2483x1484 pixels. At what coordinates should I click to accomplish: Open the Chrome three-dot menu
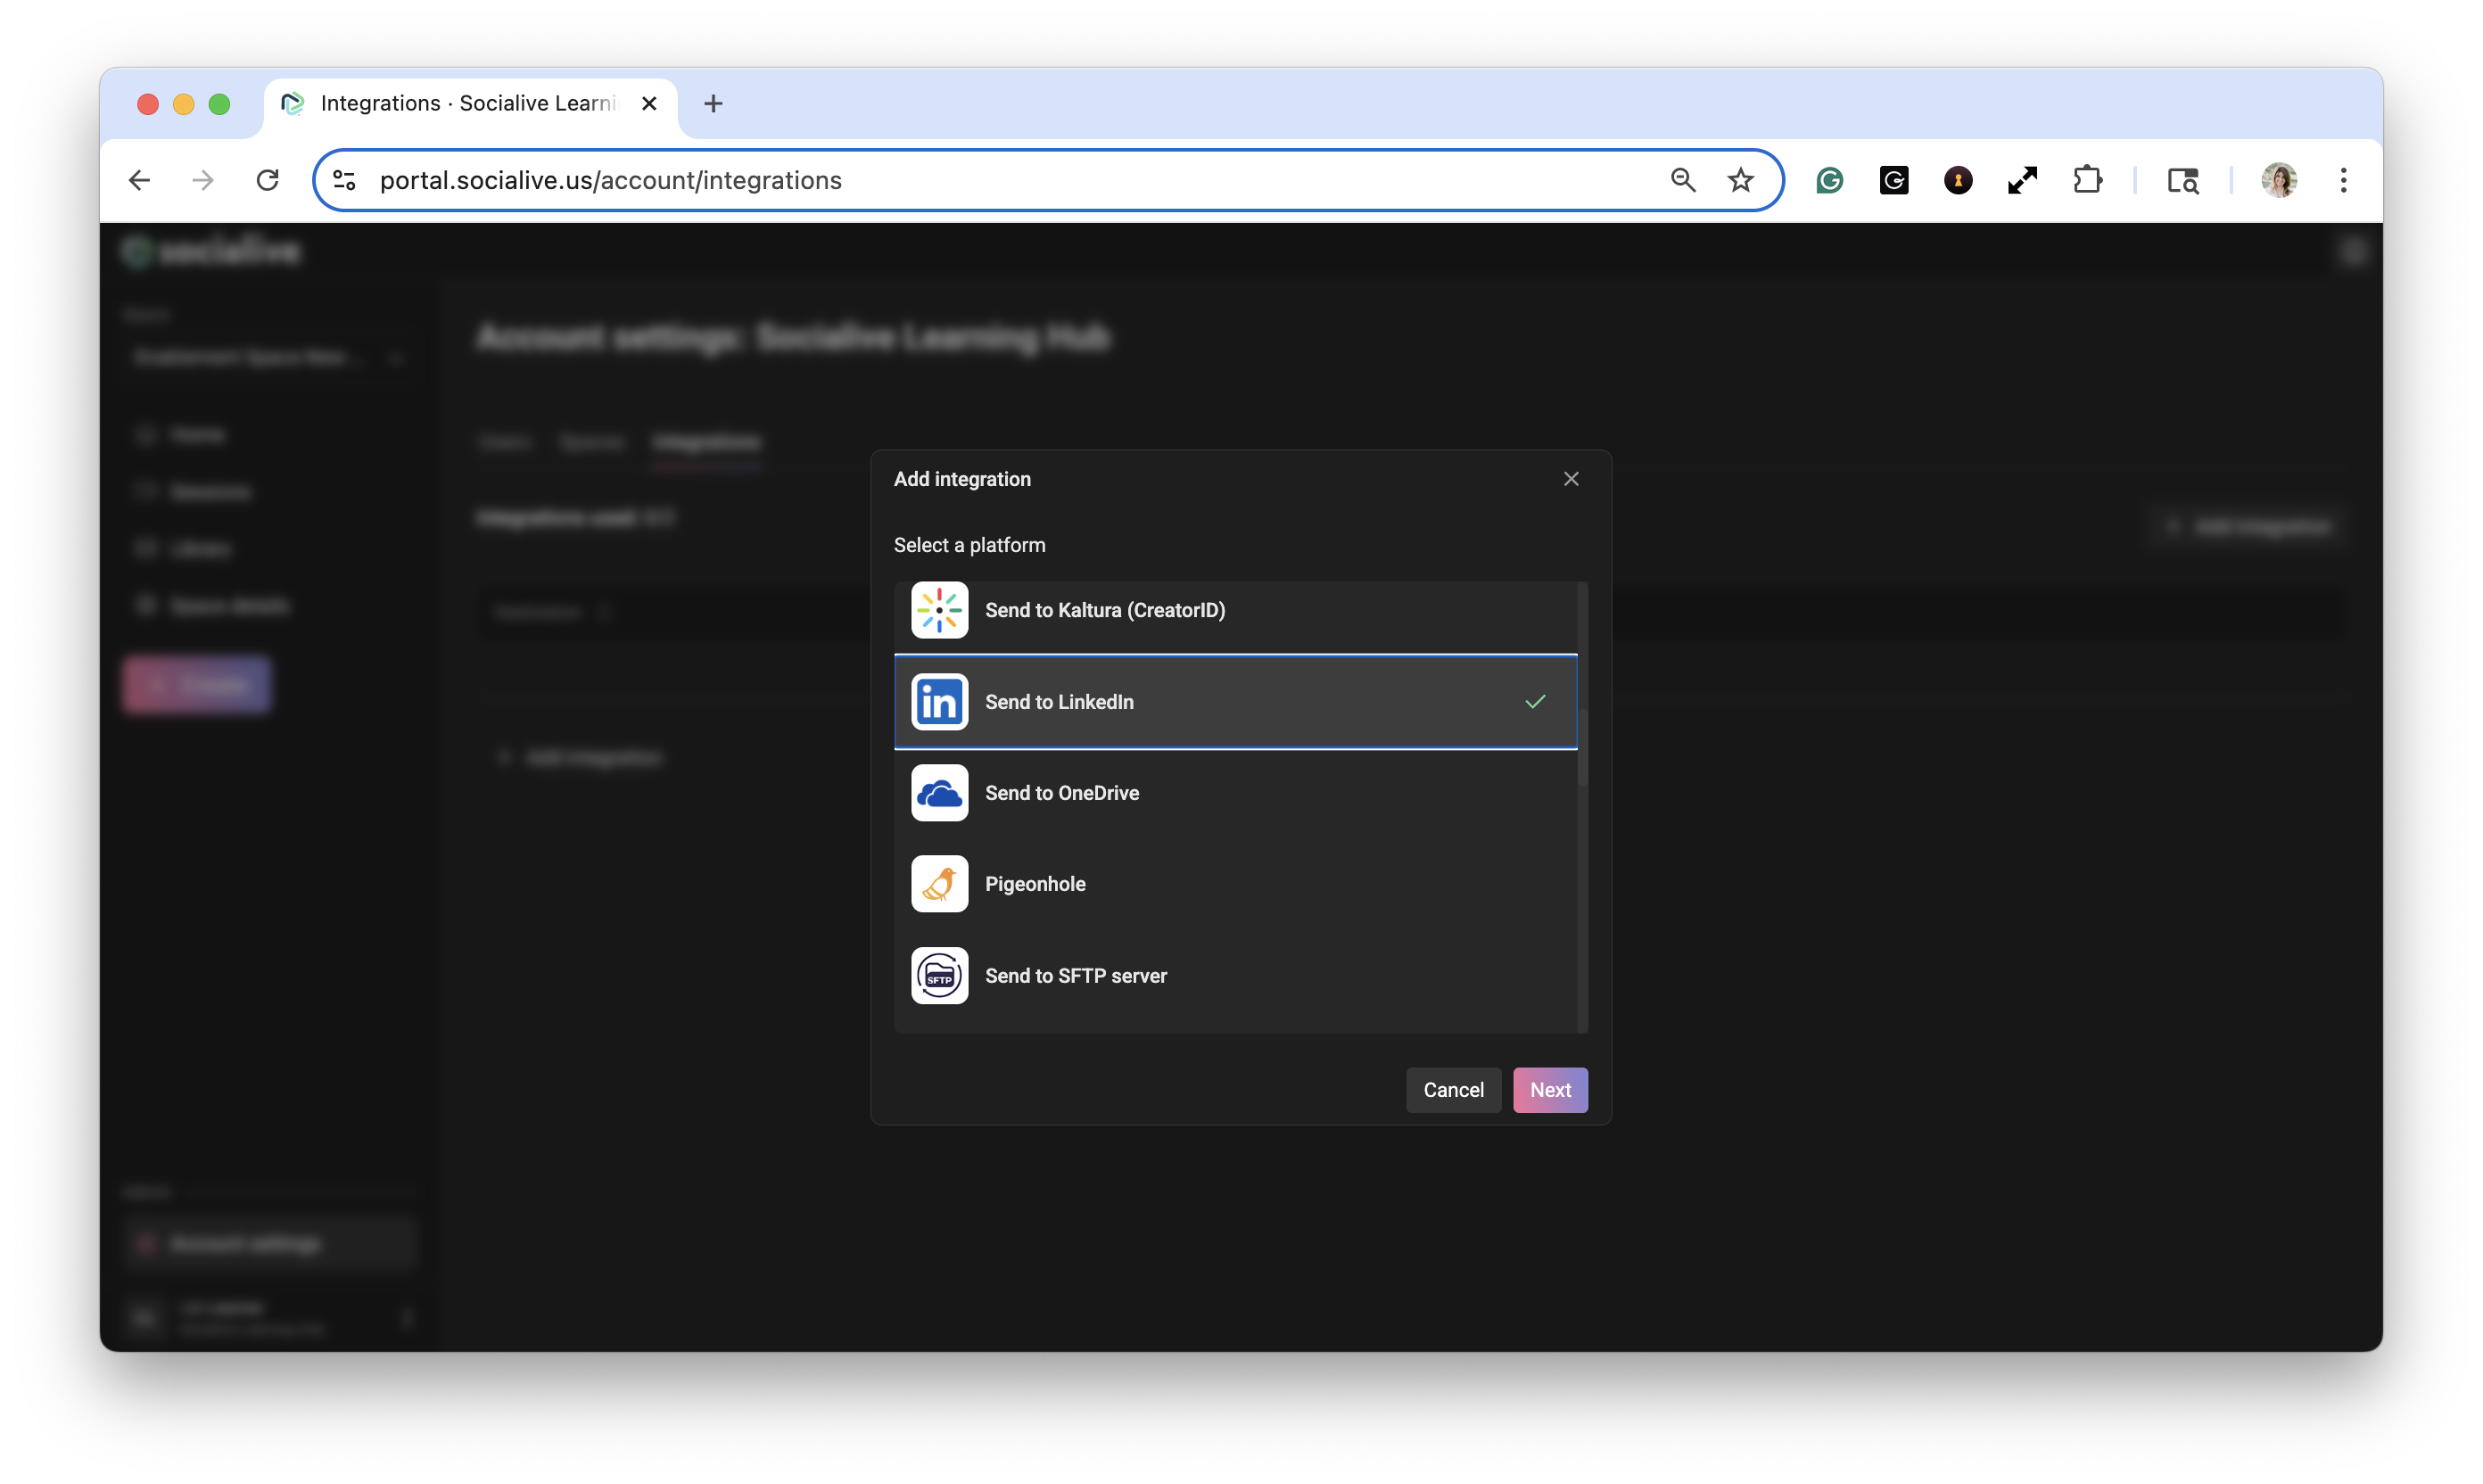point(2343,180)
